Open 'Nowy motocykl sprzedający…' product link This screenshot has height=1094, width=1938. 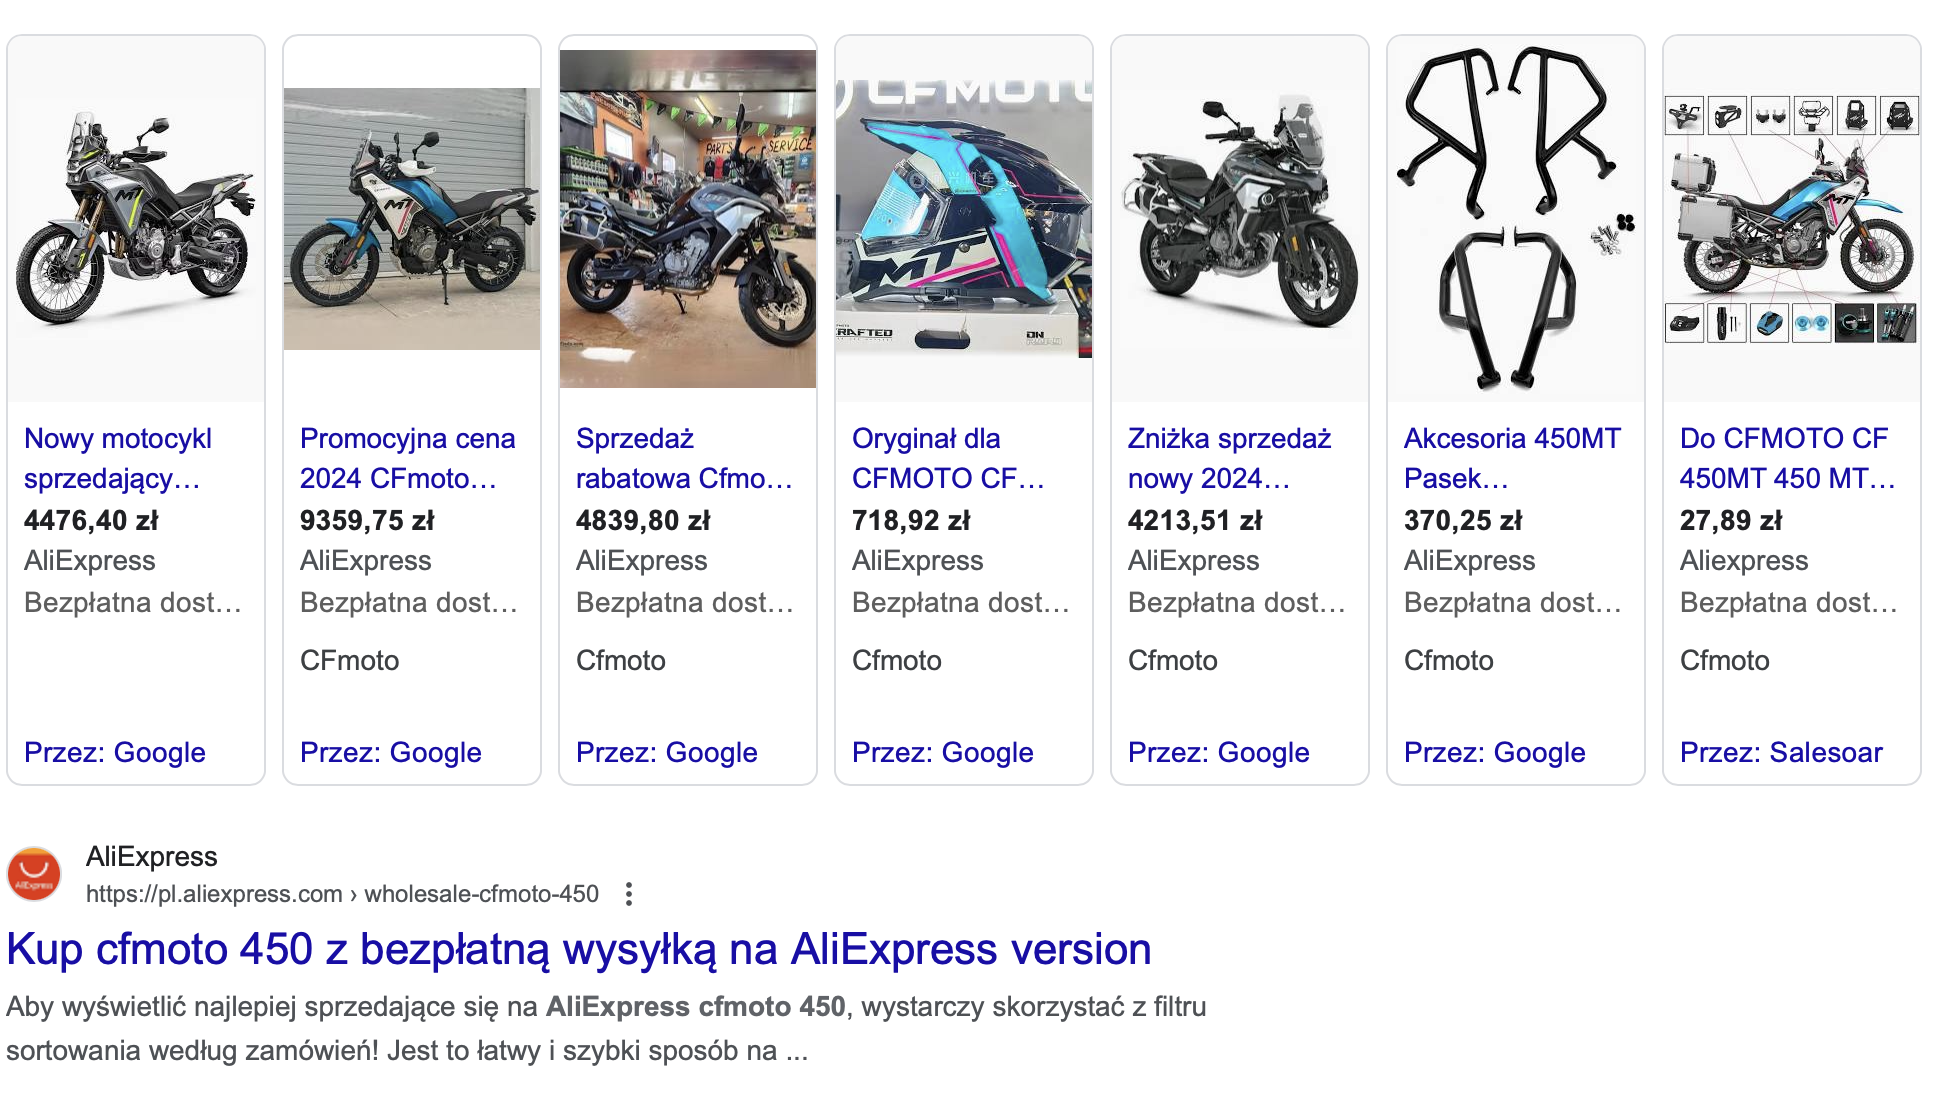118,458
